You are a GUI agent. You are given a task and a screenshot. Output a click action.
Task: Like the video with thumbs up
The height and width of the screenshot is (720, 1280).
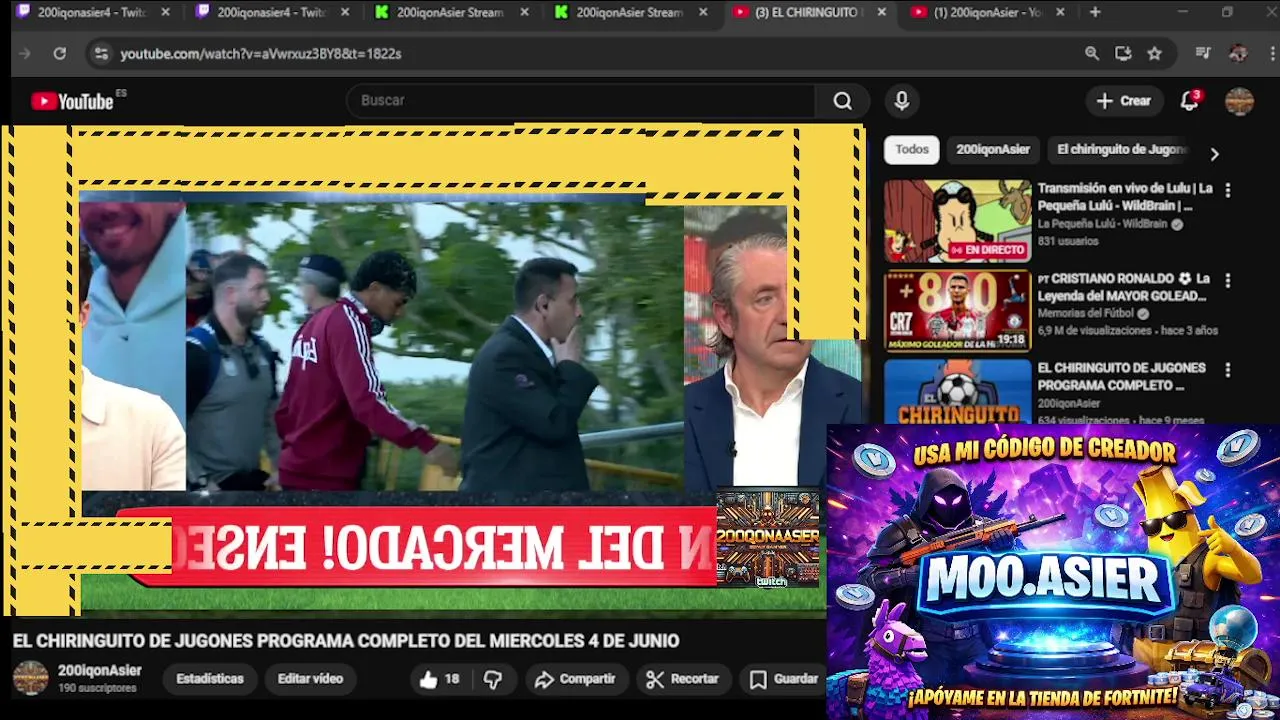click(x=442, y=679)
